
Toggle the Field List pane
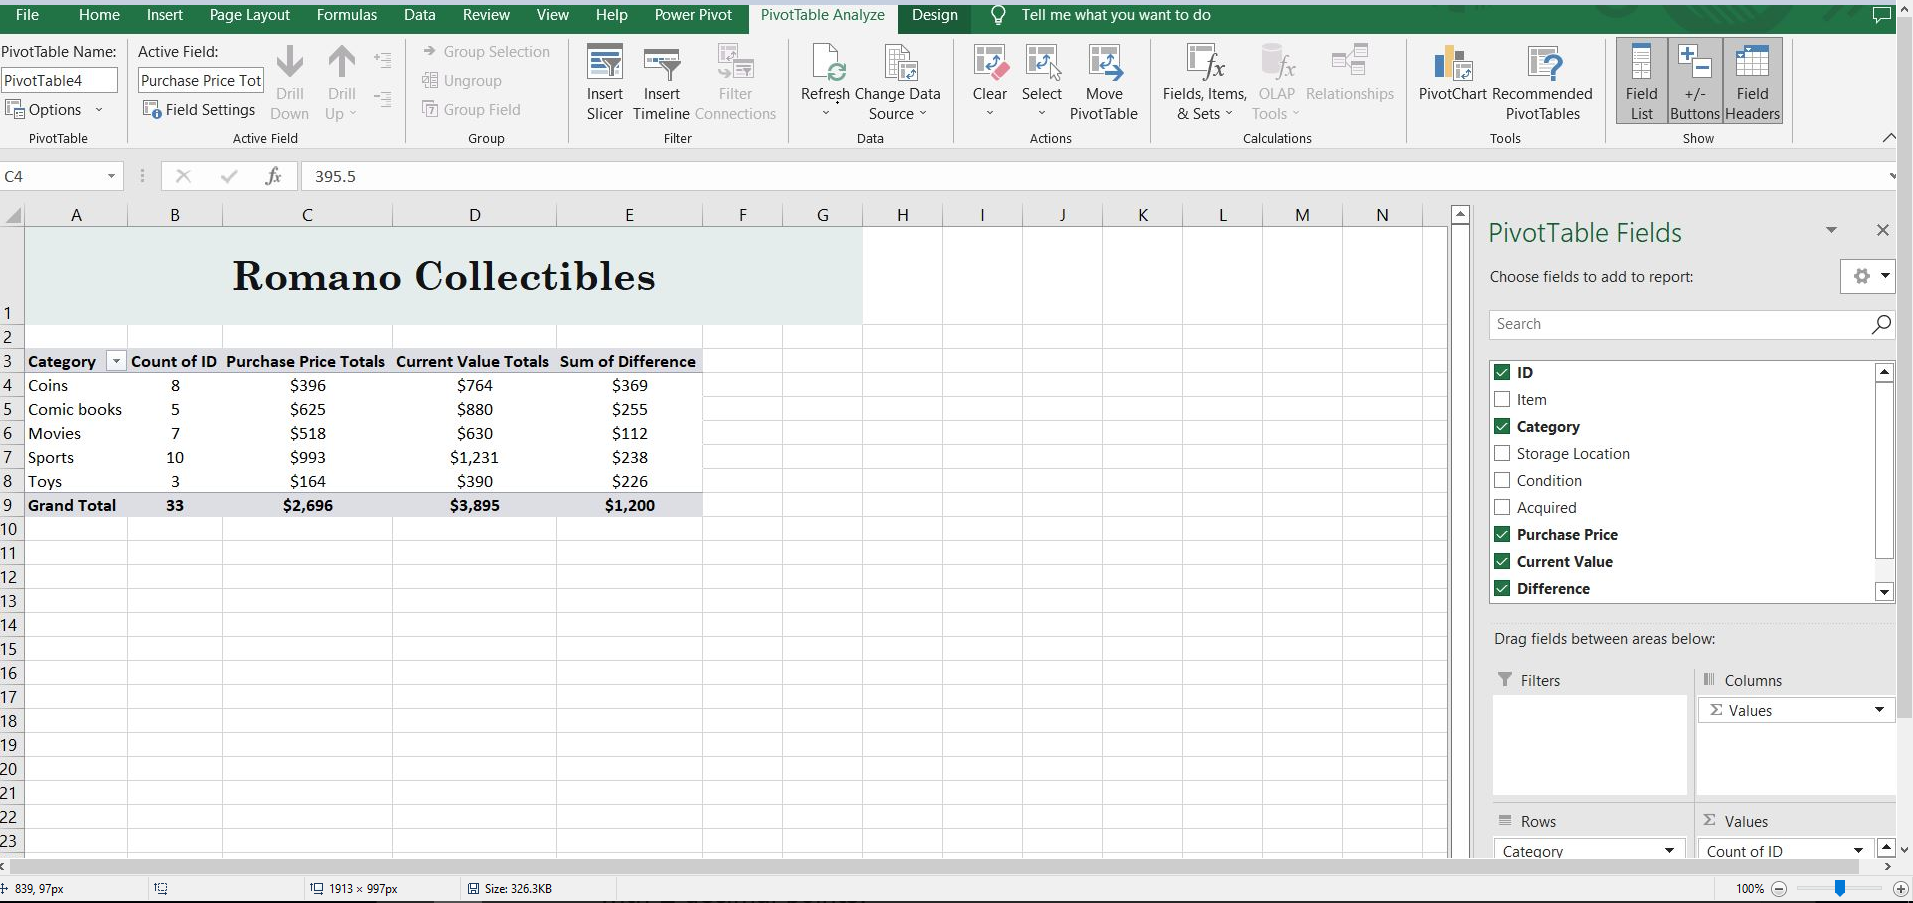point(1641,81)
